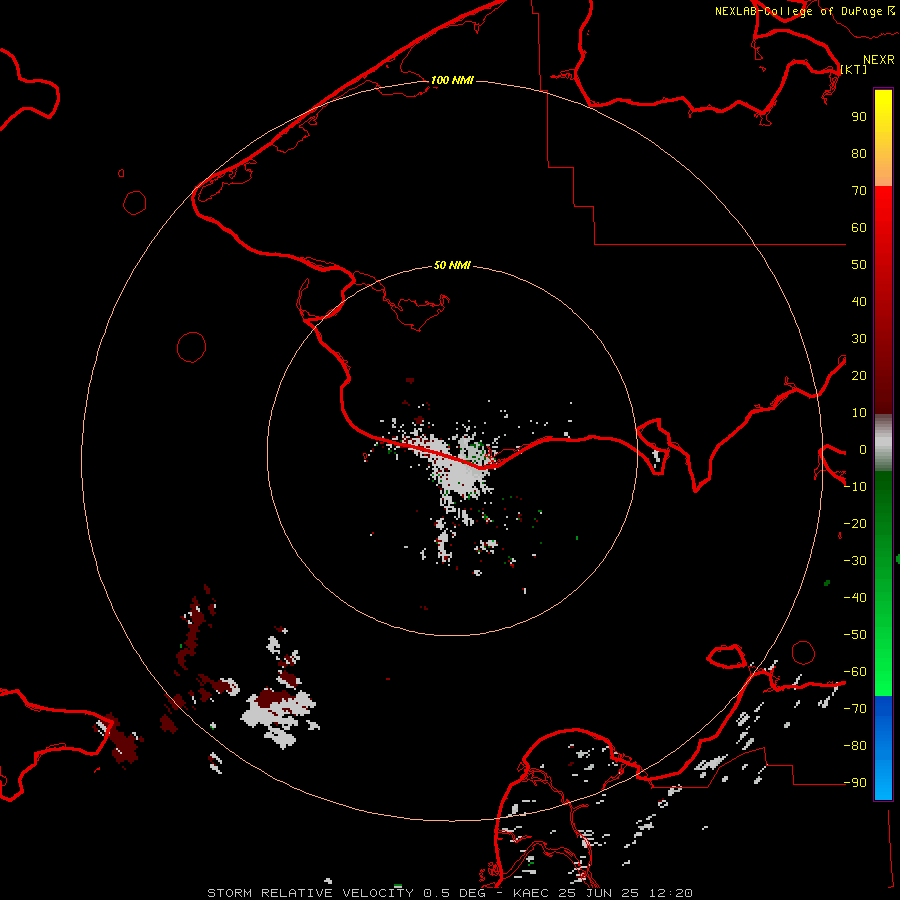900x900 pixels.
Task: Click the 90 value on the velocity scale
Action: coord(859,117)
